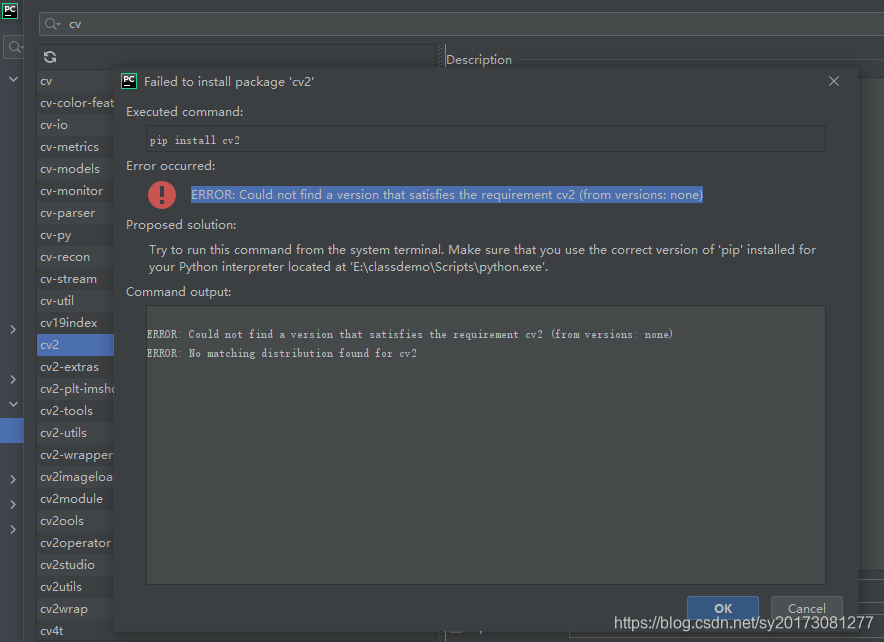This screenshot has height=642, width=884.
Task: Confirm the error dialog with OK
Action: coord(722,608)
